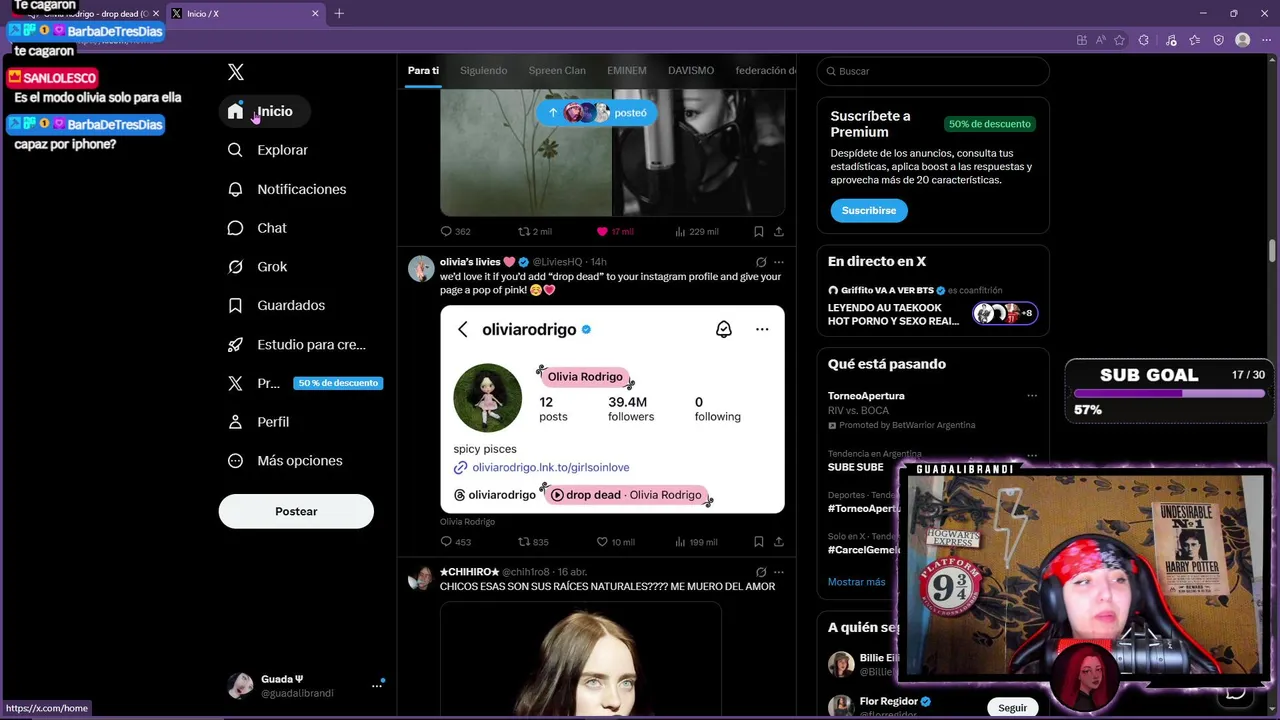The image size is (1280, 720).
Task: Open browser extensions icon
Action: tap(1144, 40)
